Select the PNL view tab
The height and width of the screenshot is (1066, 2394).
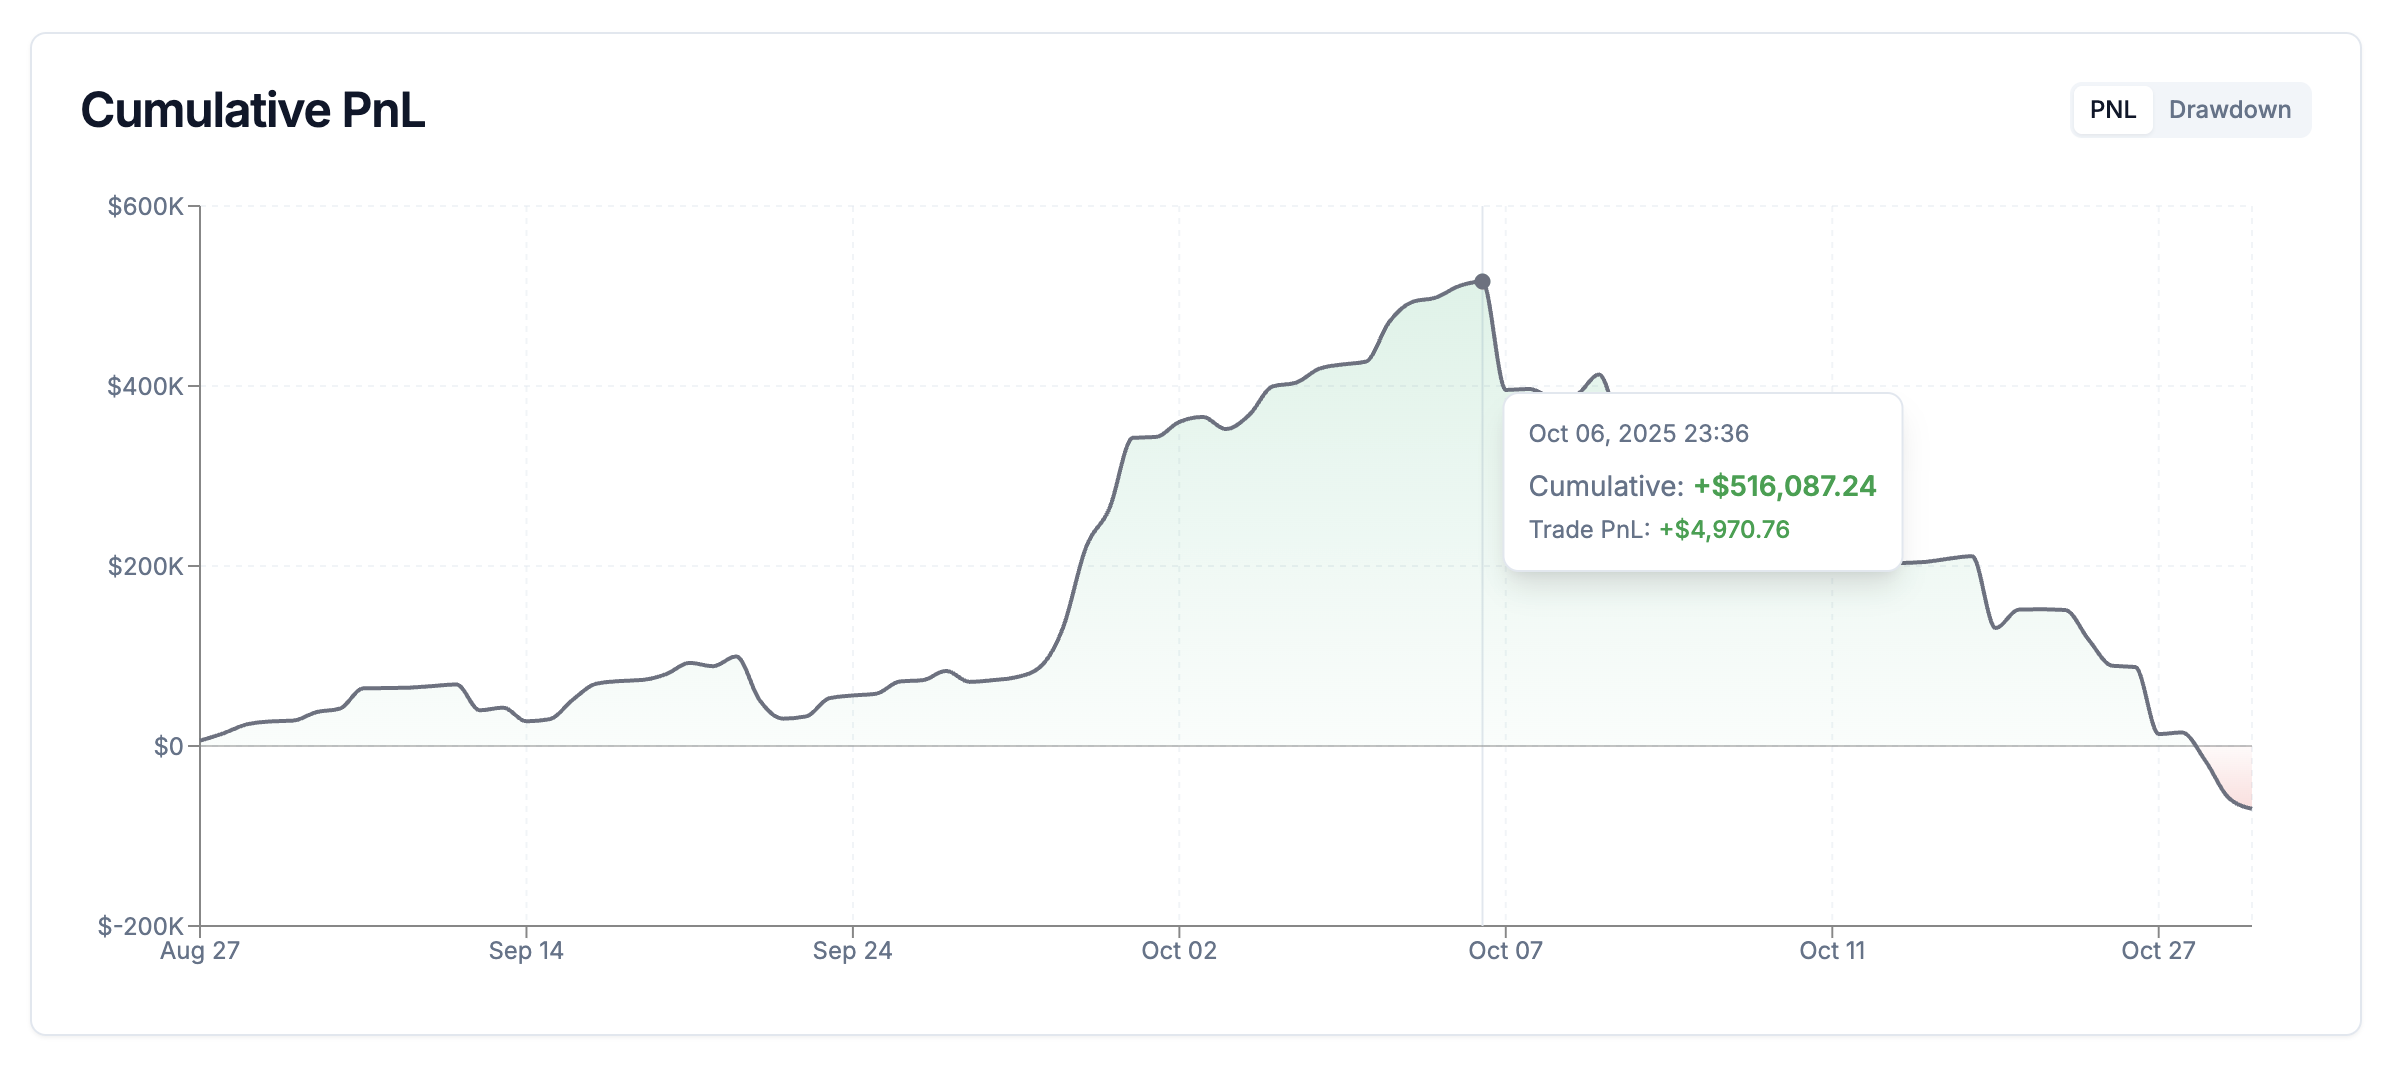[x=2112, y=110]
